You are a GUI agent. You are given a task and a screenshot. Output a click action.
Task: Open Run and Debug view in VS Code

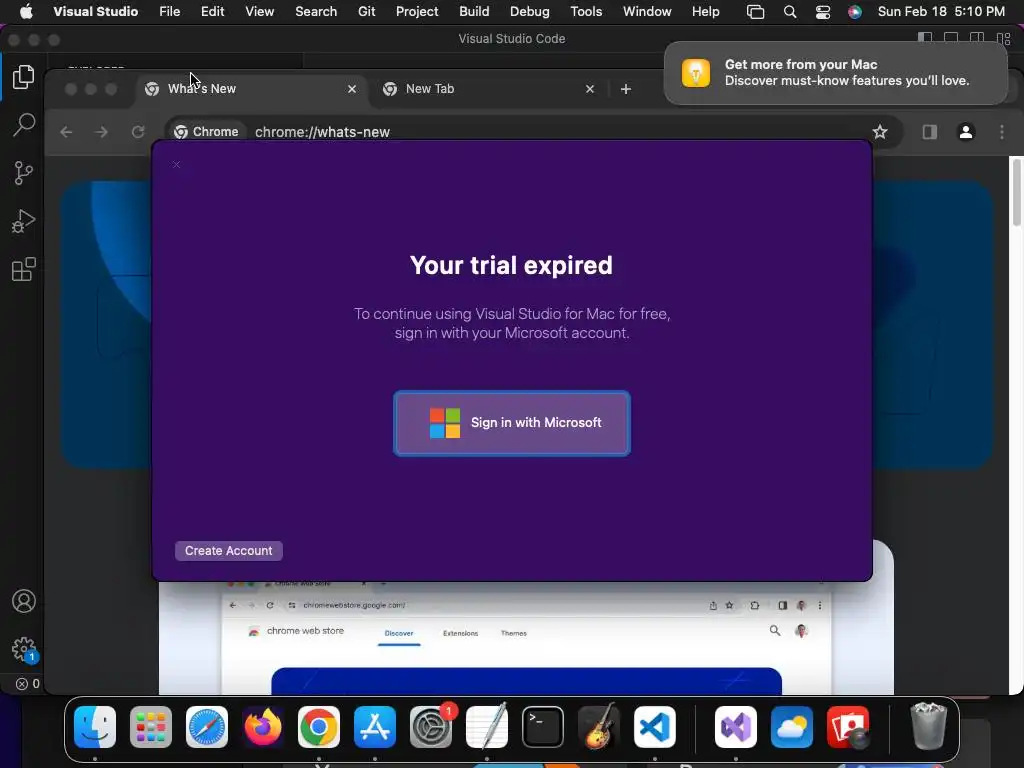[24, 221]
